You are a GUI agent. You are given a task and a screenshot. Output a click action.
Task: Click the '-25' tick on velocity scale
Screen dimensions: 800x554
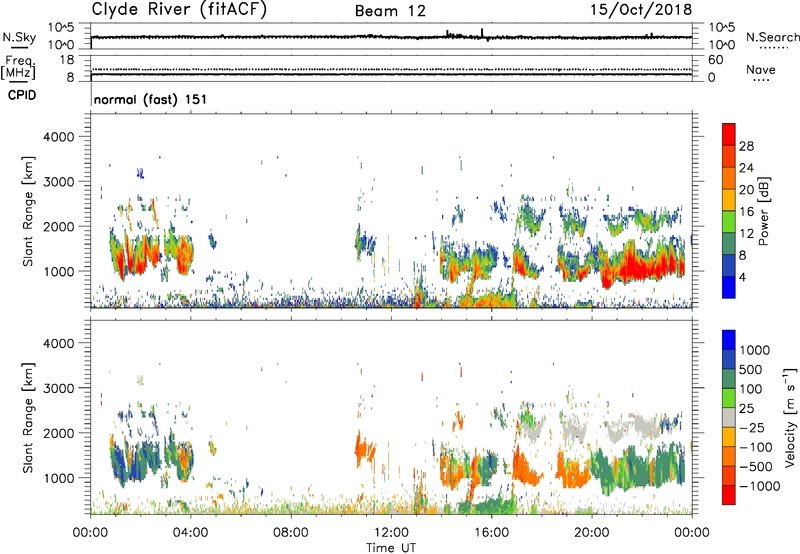tap(752, 427)
